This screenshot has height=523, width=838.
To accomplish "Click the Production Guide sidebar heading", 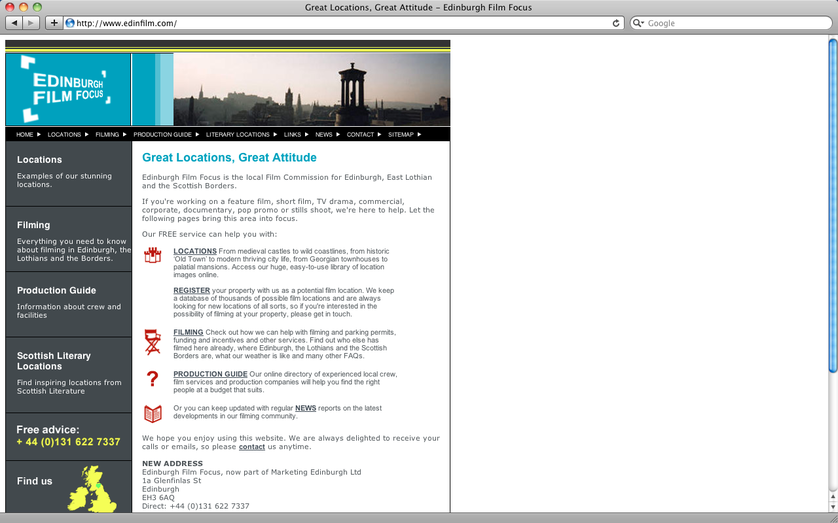I will (x=56, y=290).
